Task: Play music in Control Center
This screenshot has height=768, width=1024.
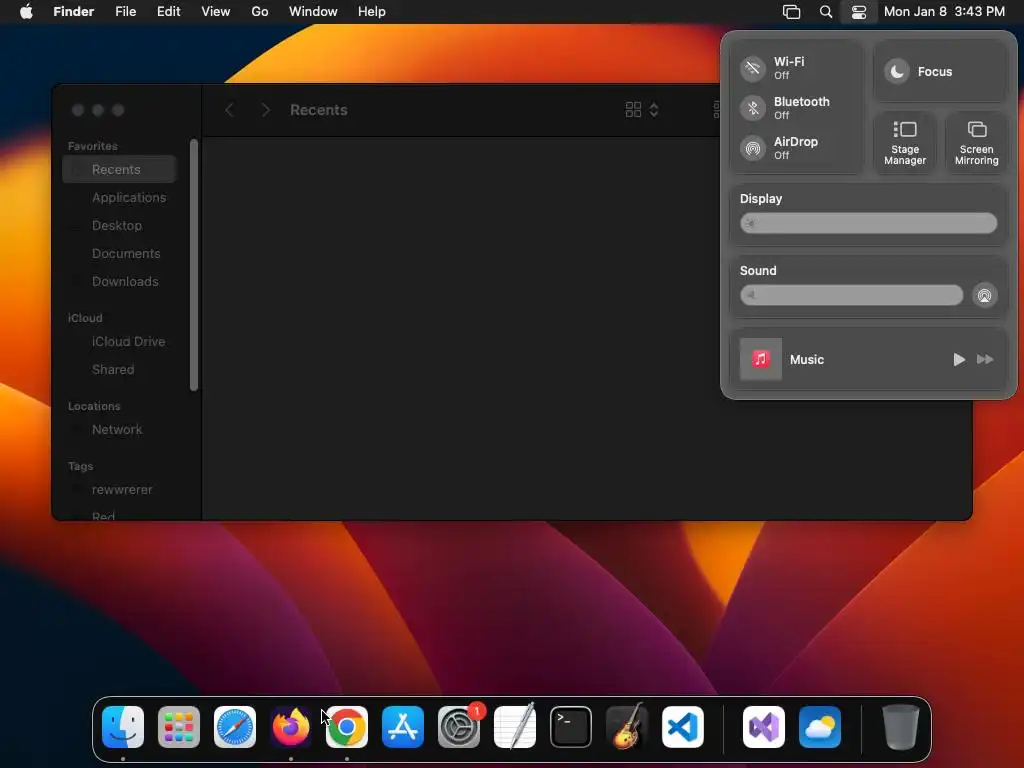Action: [x=959, y=360]
